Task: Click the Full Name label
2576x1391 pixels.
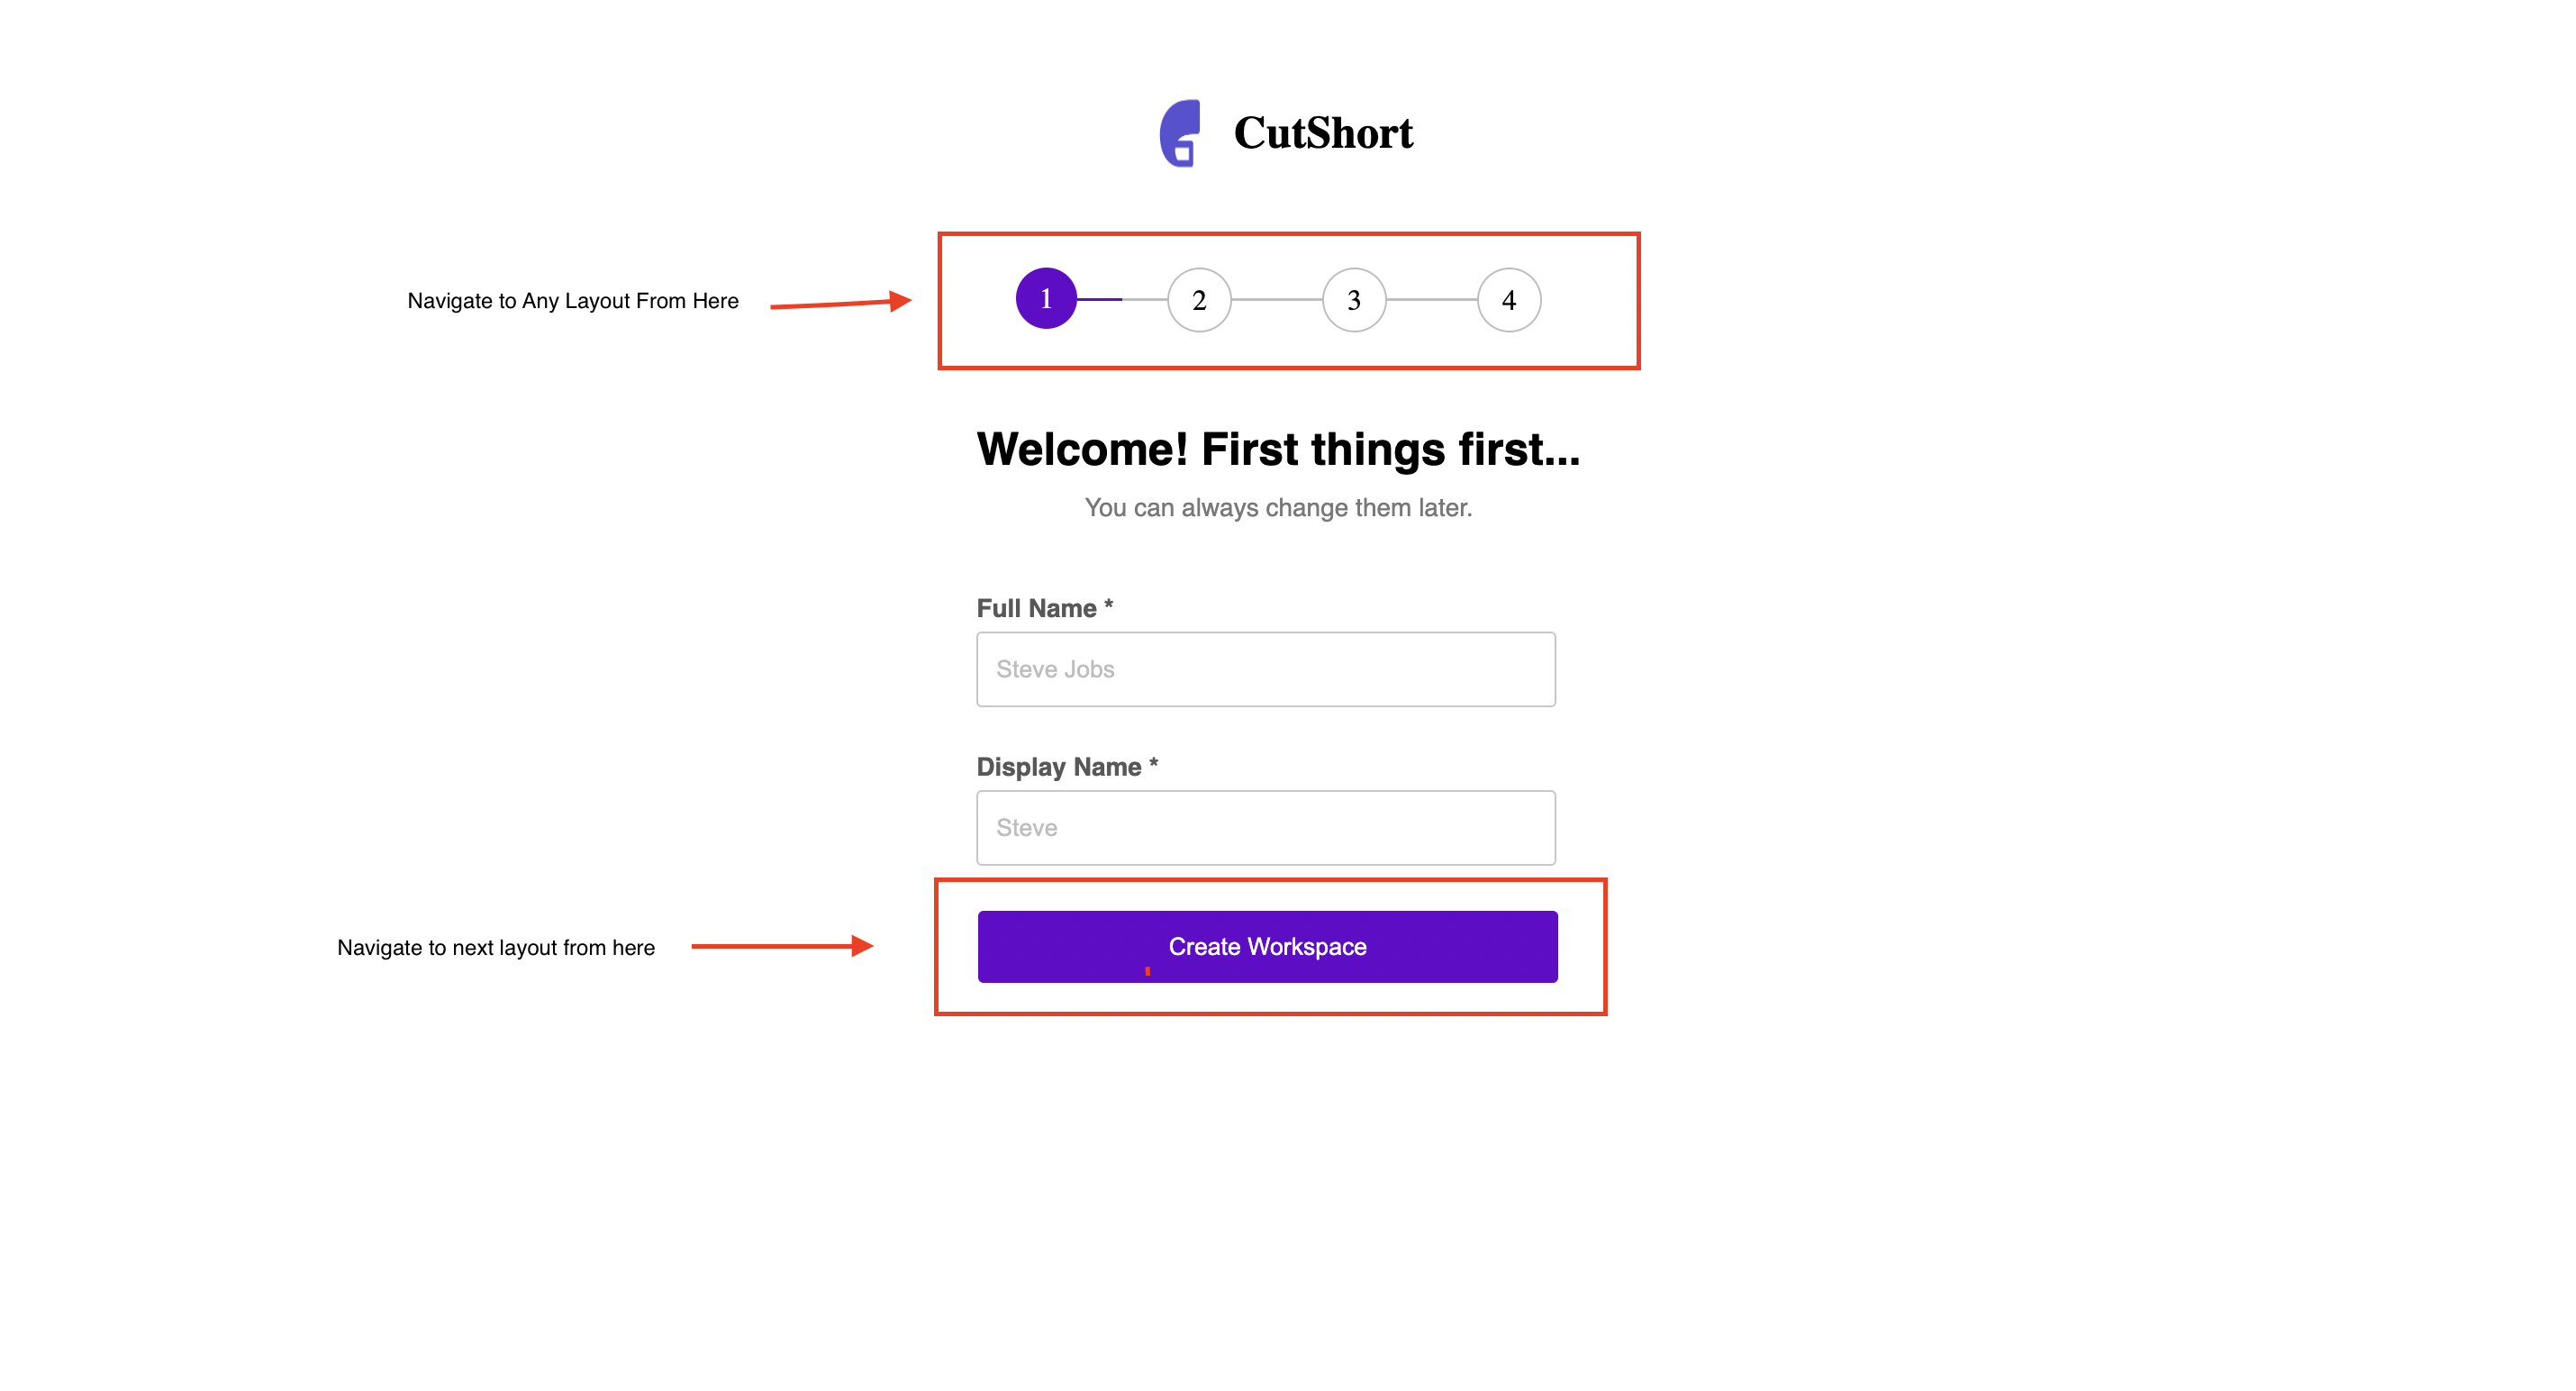Action: tap(1044, 607)
